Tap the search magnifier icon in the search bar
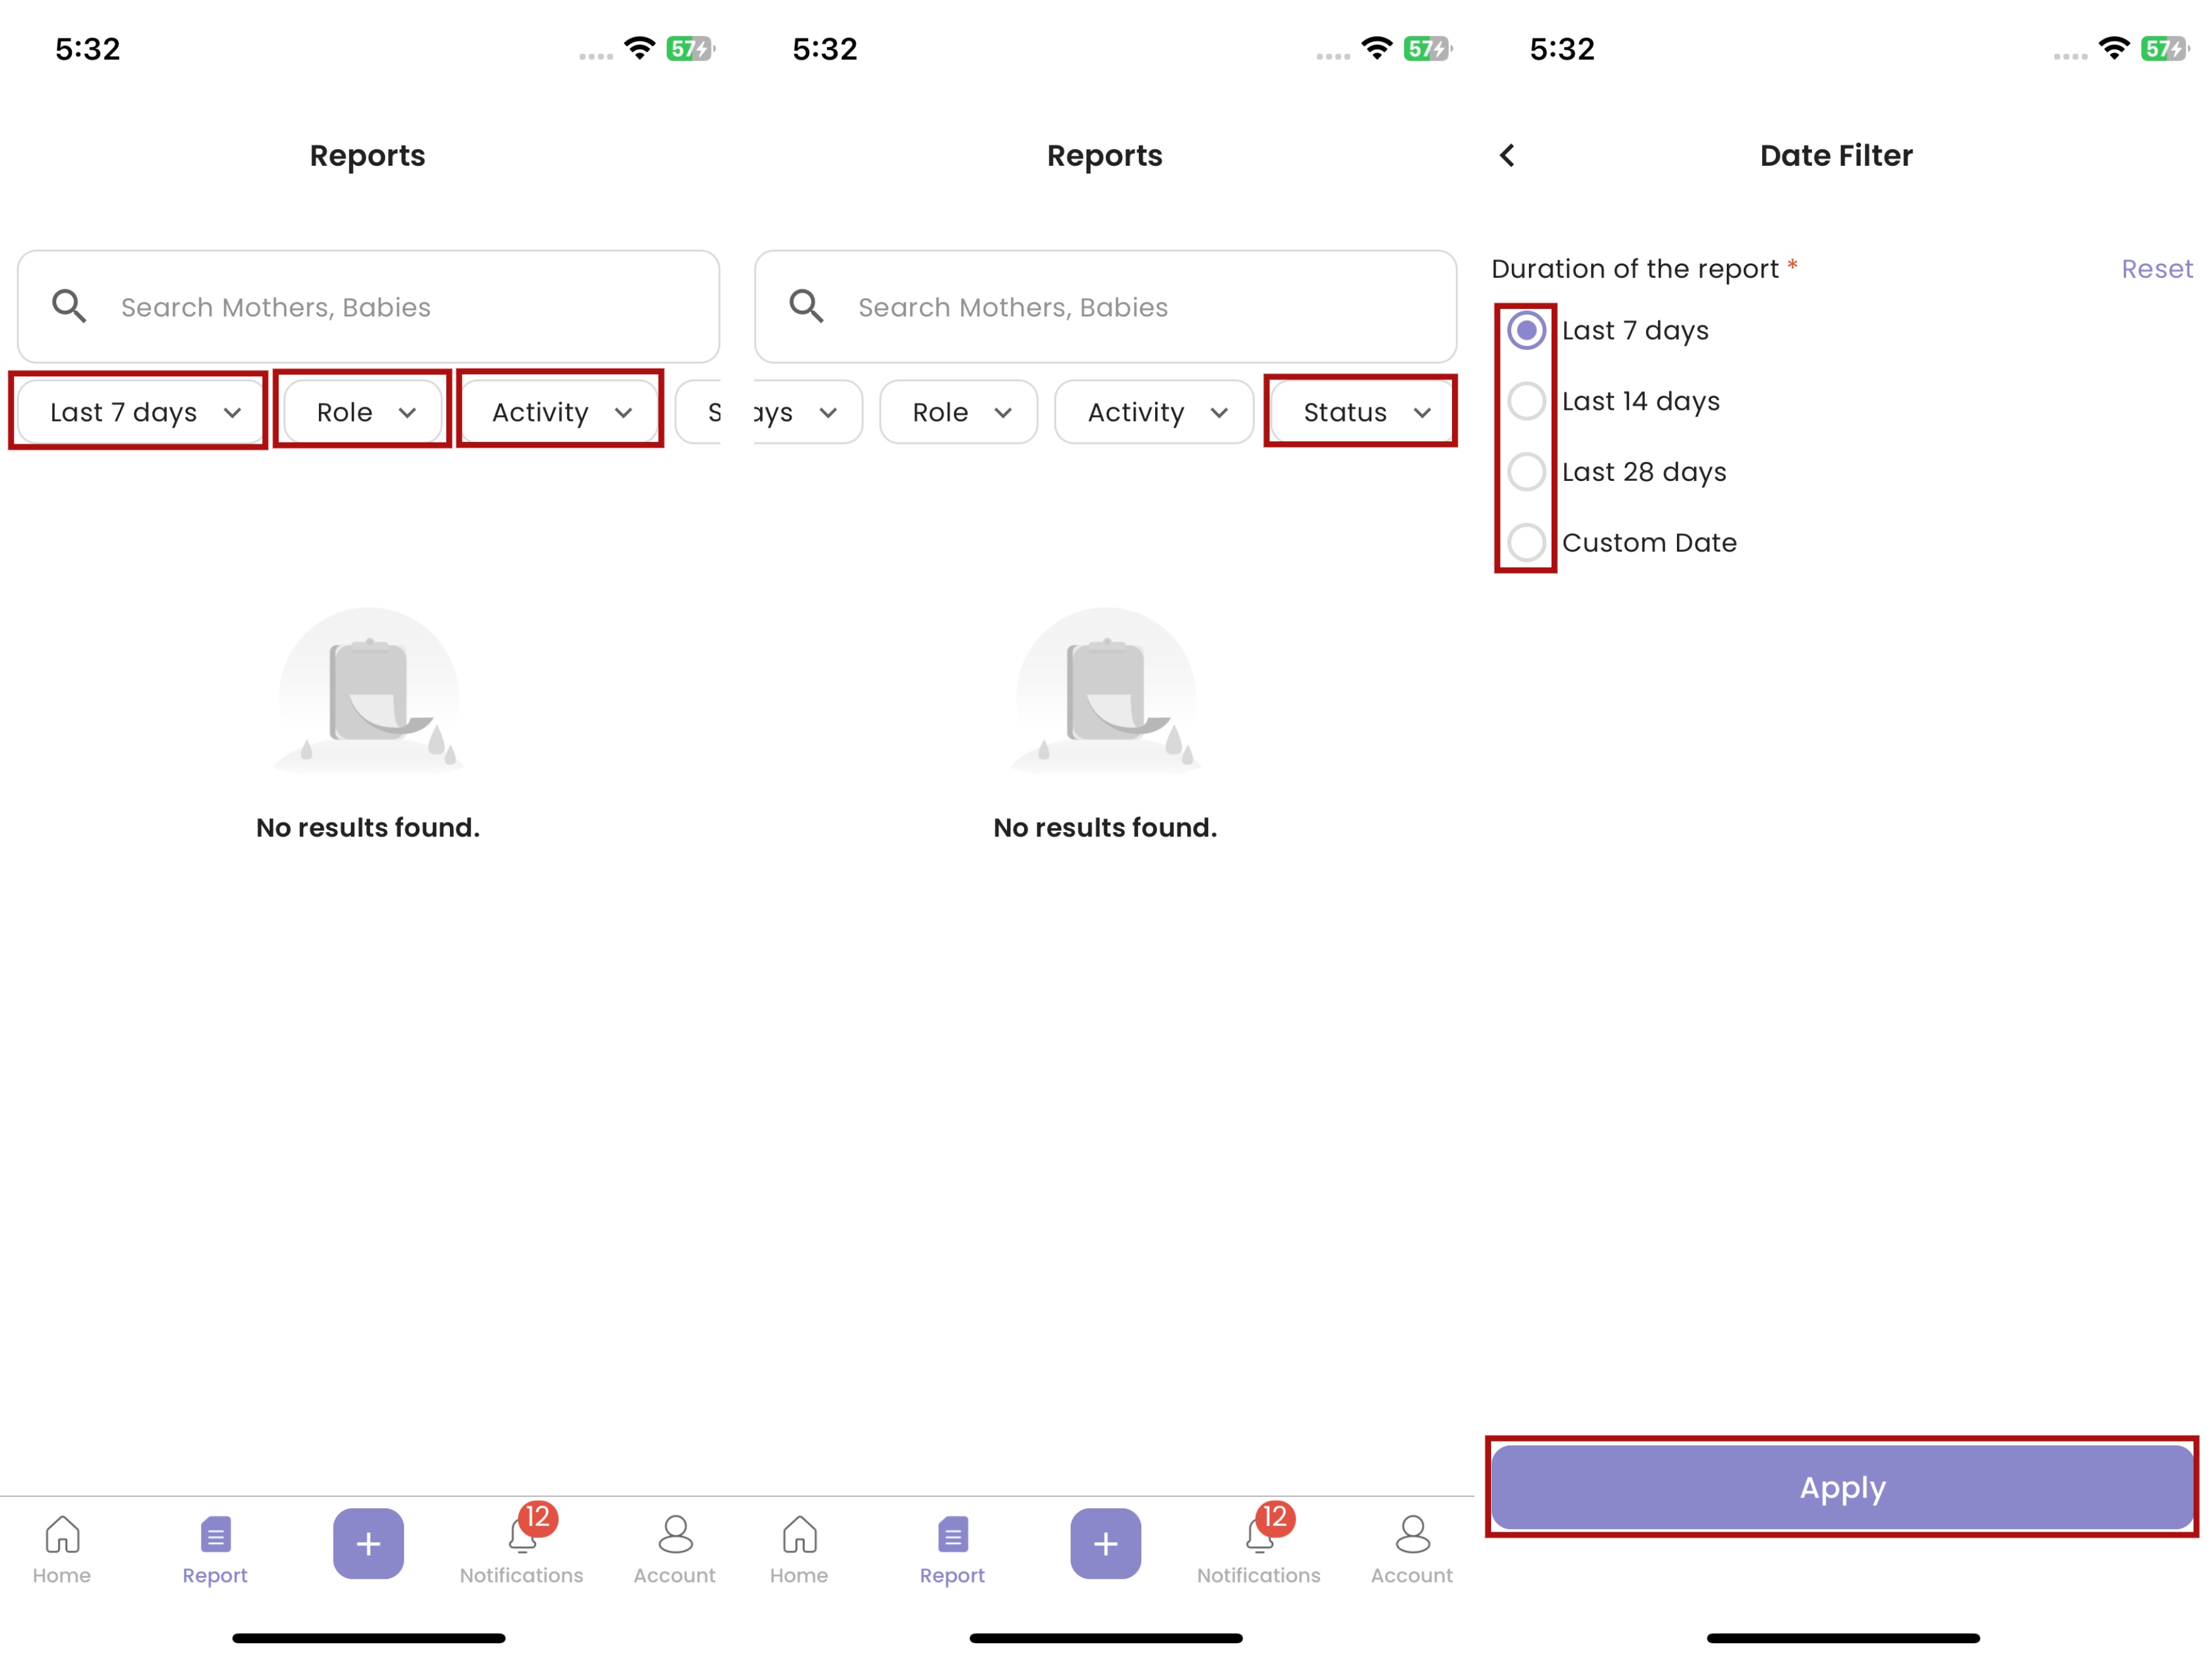 [68, 306]
